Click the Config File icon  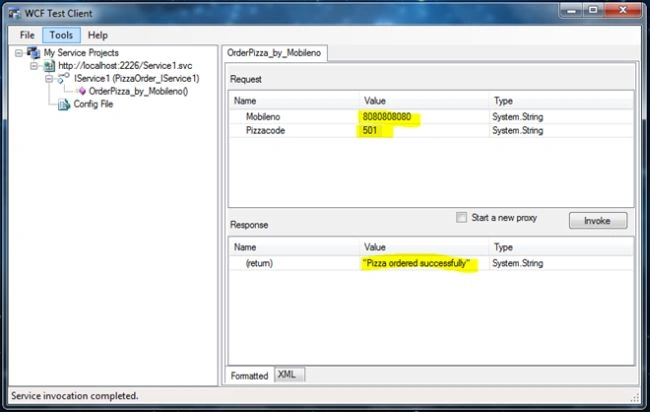tap(63, 104)
